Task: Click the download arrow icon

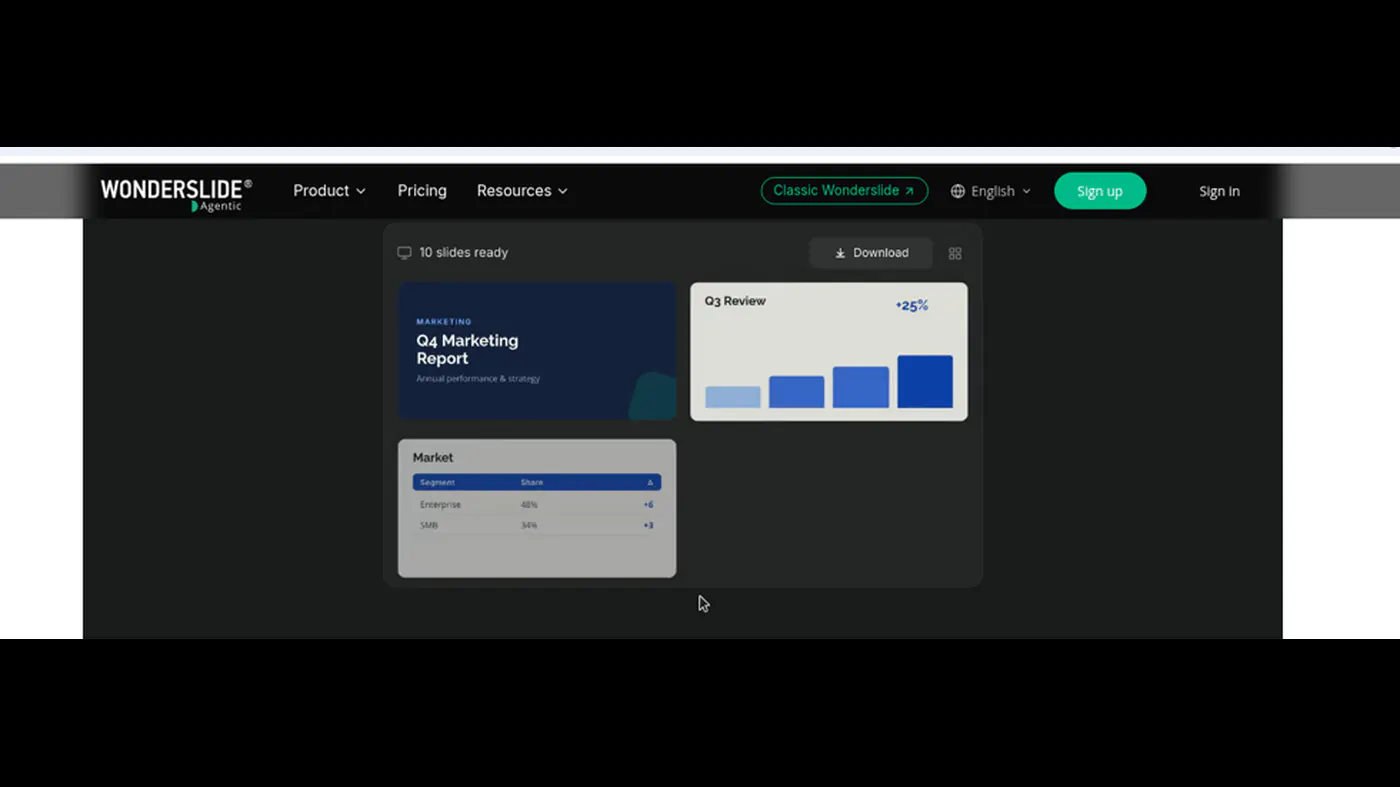Action: pyautogui.click(x=840, y=253)
